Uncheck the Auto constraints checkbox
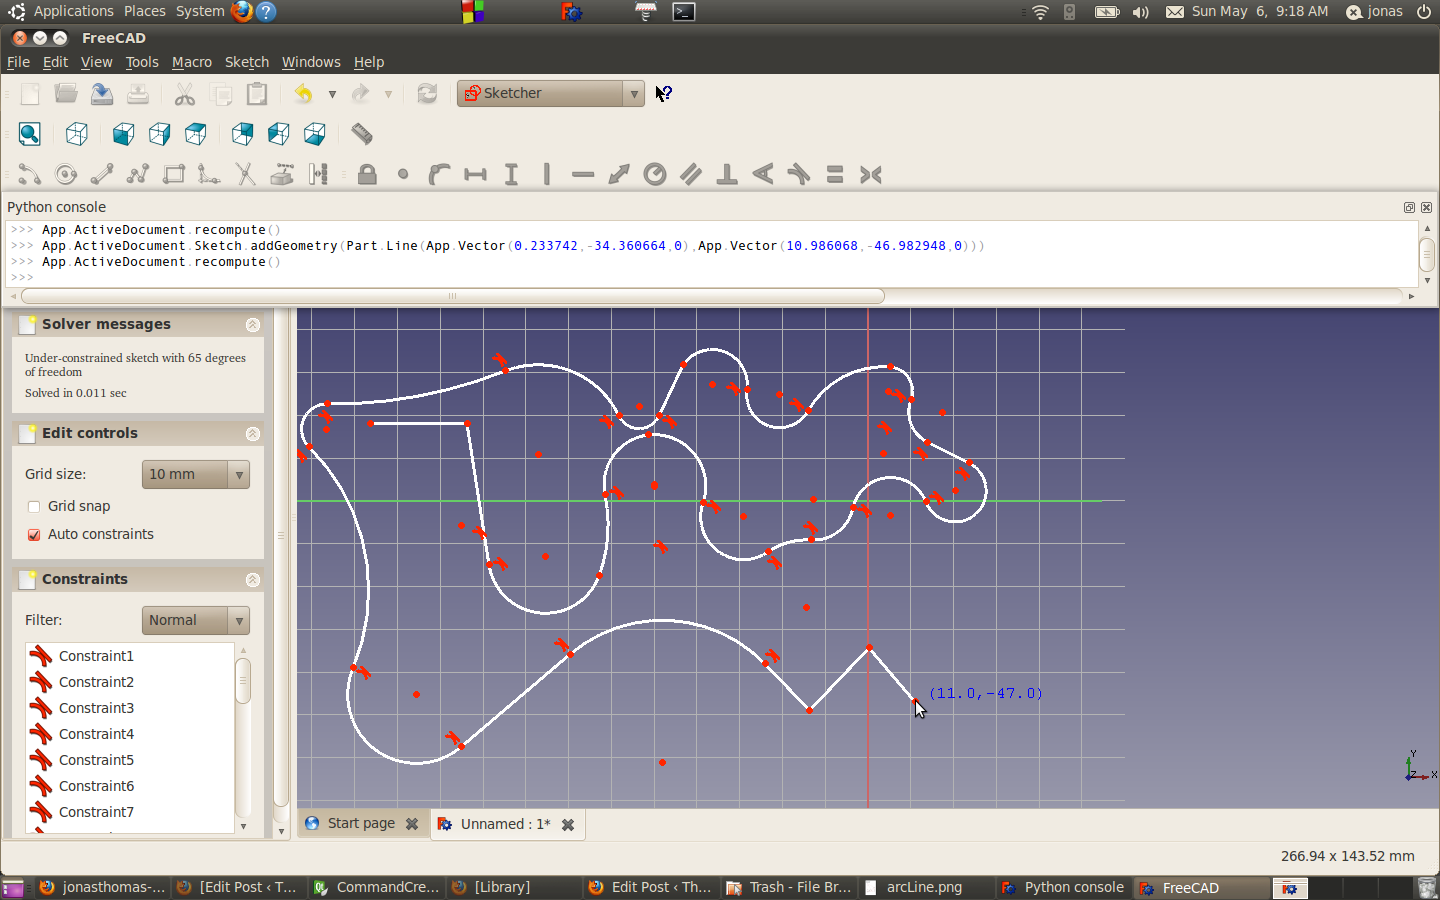 pos(34,535)
